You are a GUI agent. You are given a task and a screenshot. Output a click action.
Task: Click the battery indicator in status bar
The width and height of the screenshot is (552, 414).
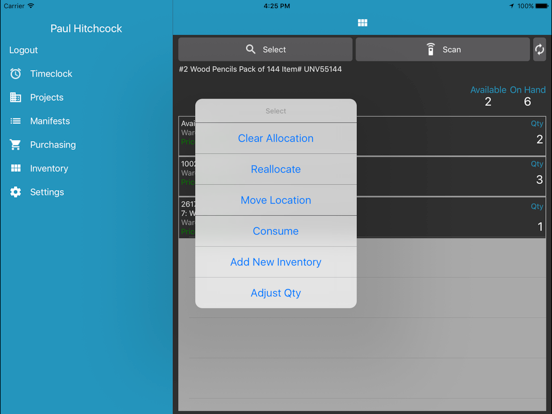click(541, 6)
